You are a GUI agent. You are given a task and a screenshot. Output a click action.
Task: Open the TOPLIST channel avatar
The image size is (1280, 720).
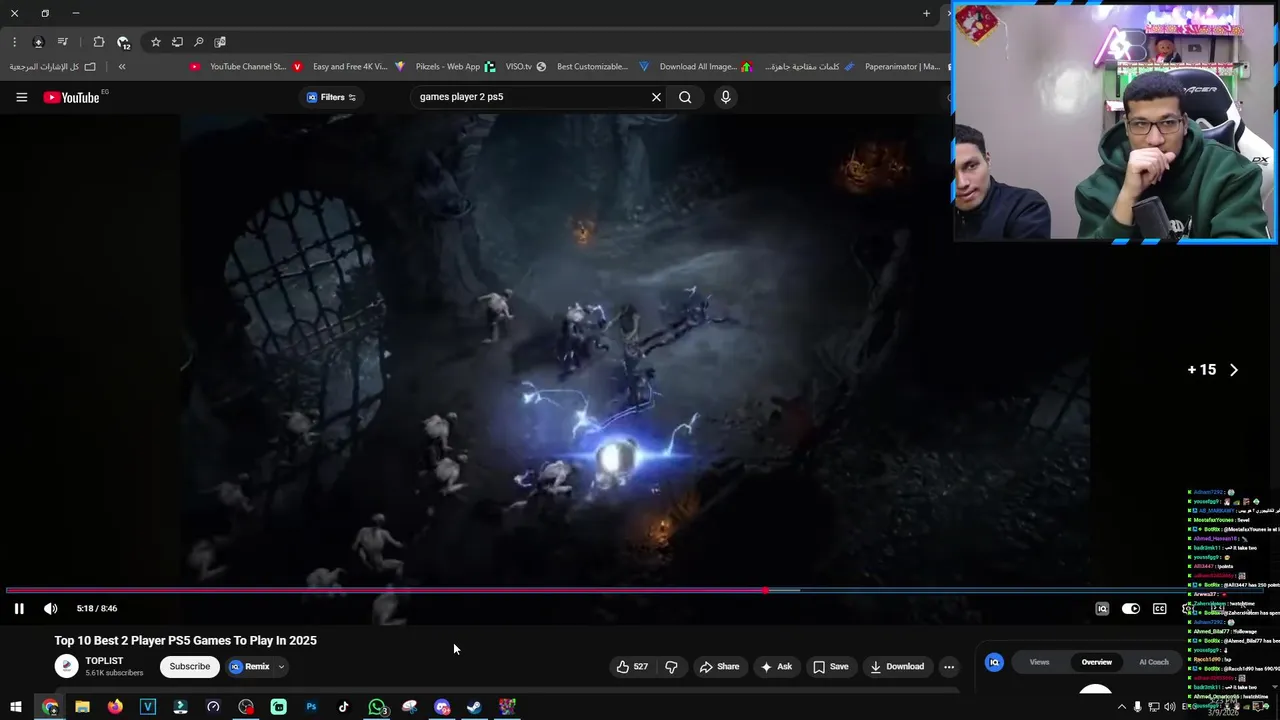(66, 666)
